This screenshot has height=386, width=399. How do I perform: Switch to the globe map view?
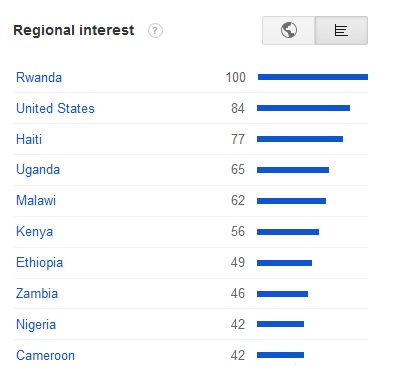point(289,30)
